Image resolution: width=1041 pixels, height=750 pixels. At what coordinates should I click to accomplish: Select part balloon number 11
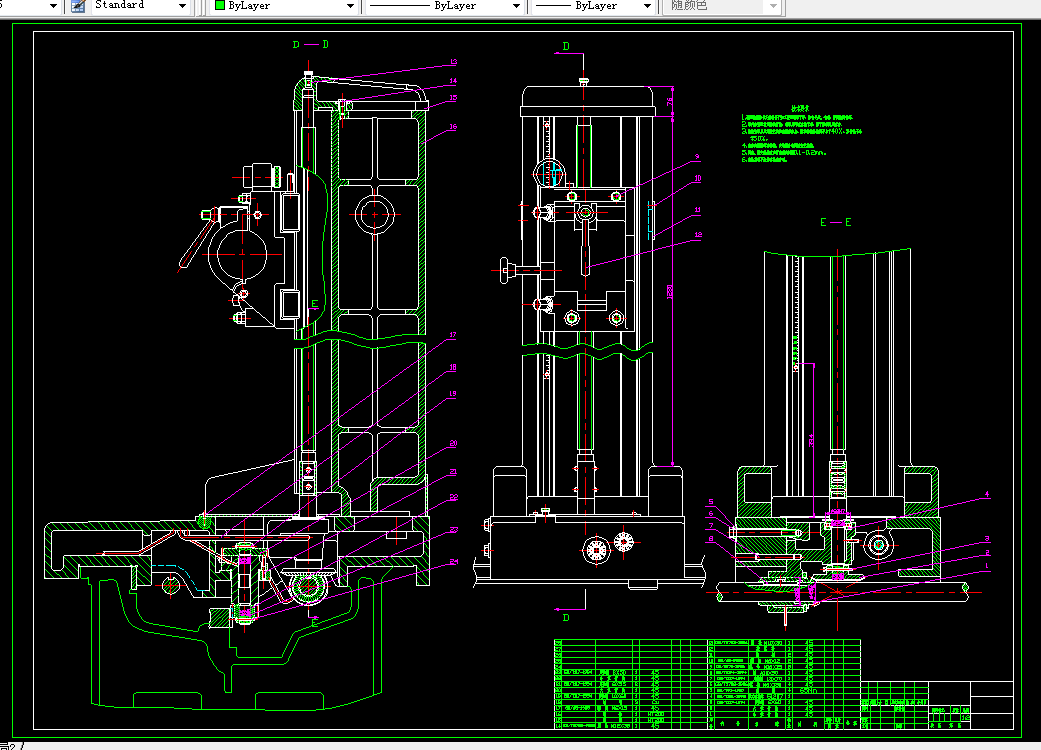(697, 210)
